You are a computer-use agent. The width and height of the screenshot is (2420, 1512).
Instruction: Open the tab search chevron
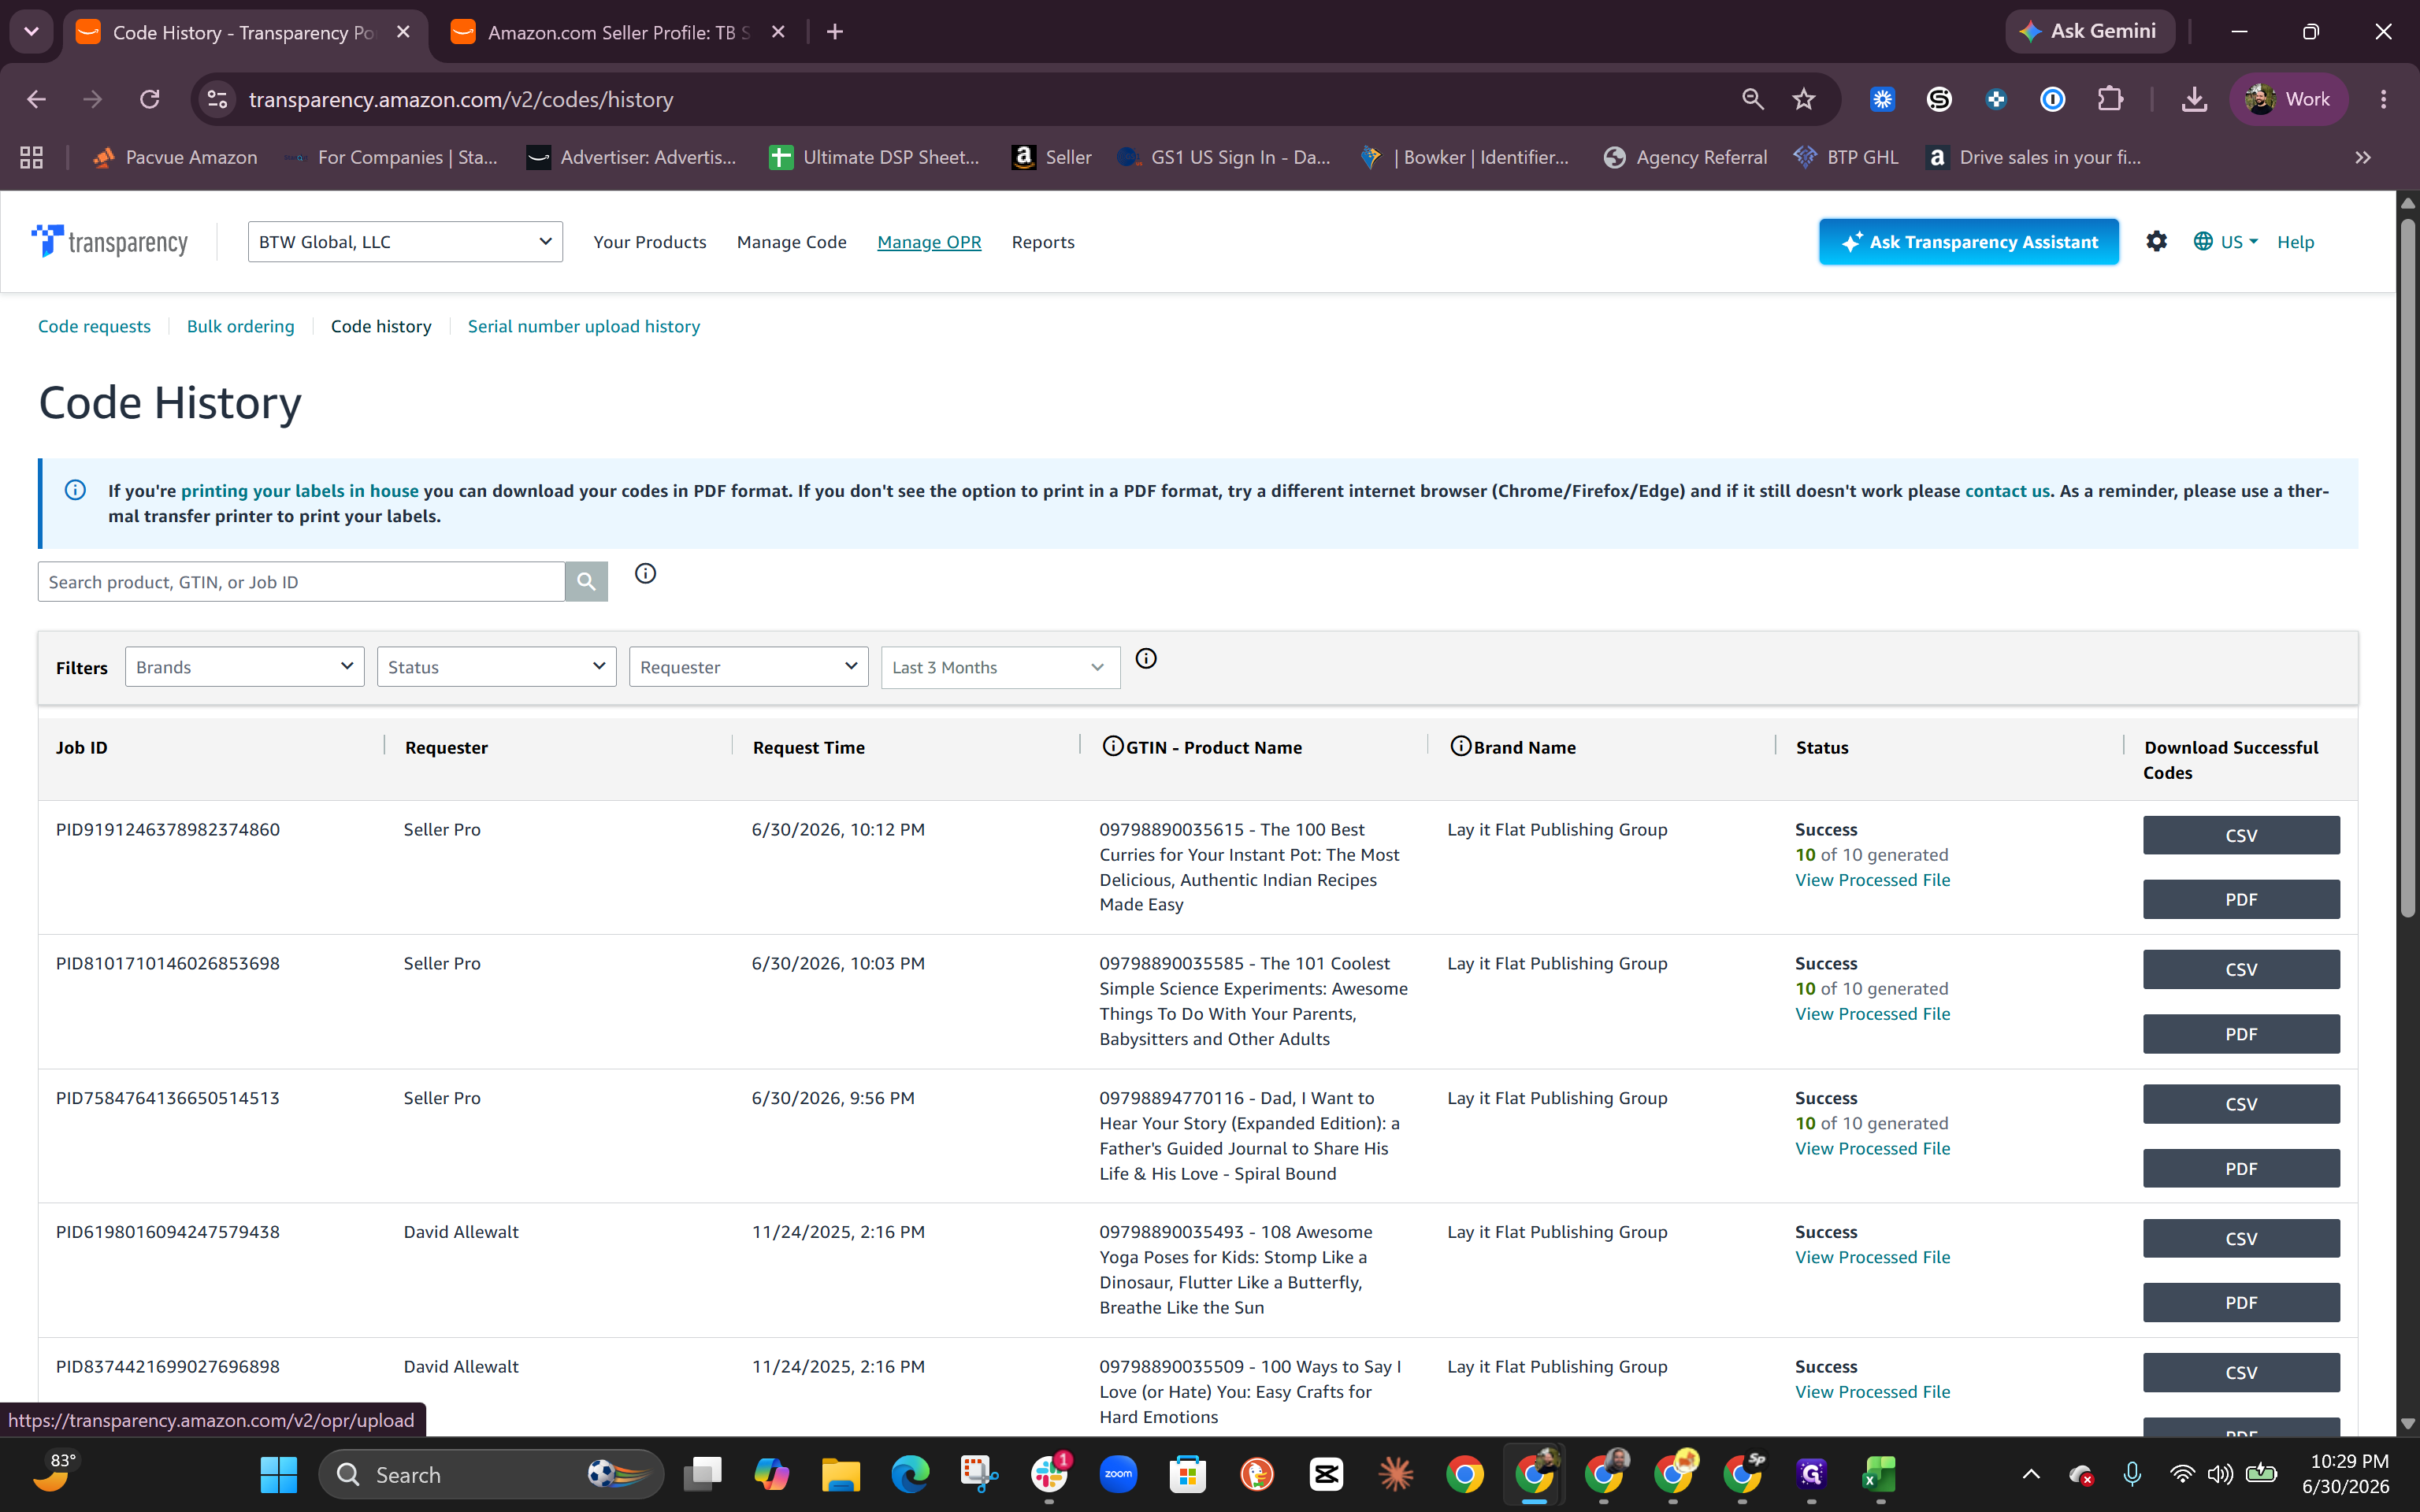pos(31,32)
